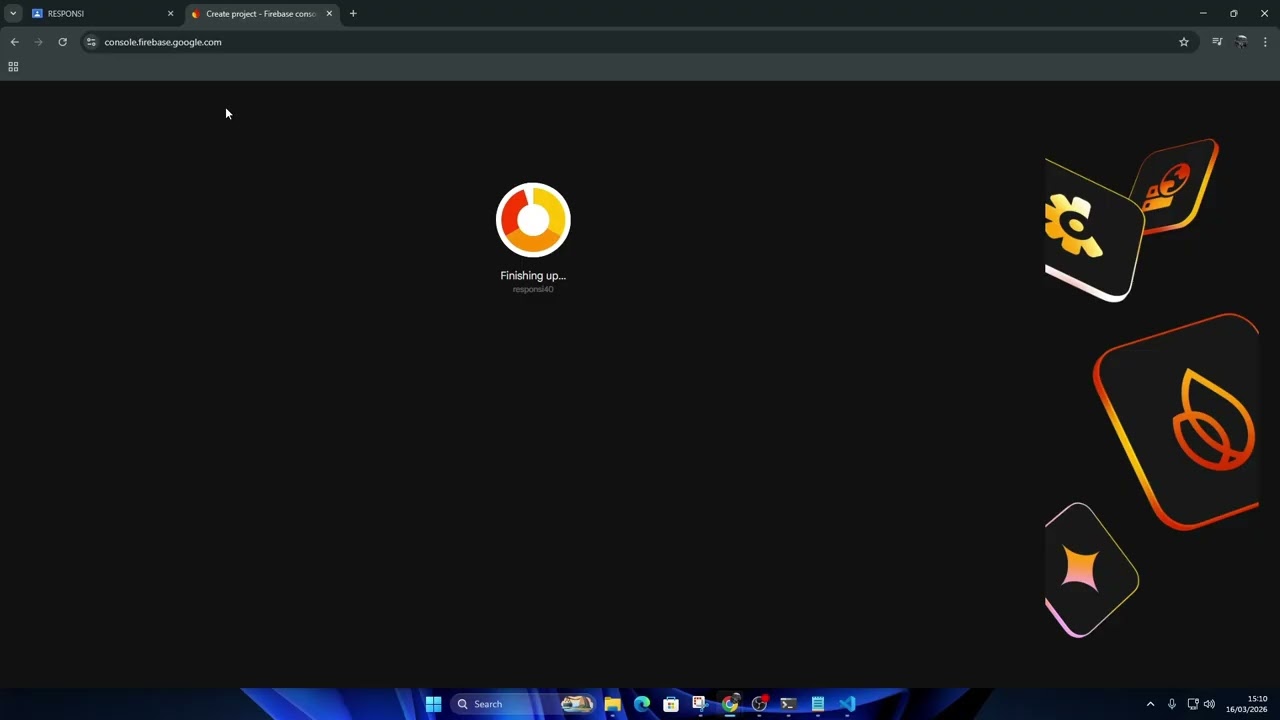This screenshot has height=720, width=1280.
Task: Open the Chrome profile avatar menu
Action: [1241, 42]
